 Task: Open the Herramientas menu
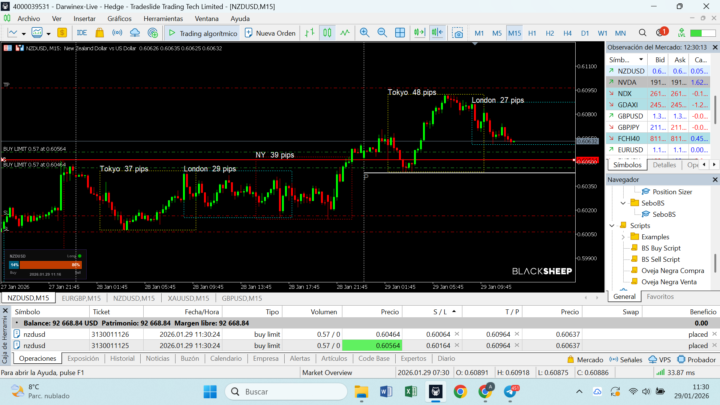pos(163,19)
